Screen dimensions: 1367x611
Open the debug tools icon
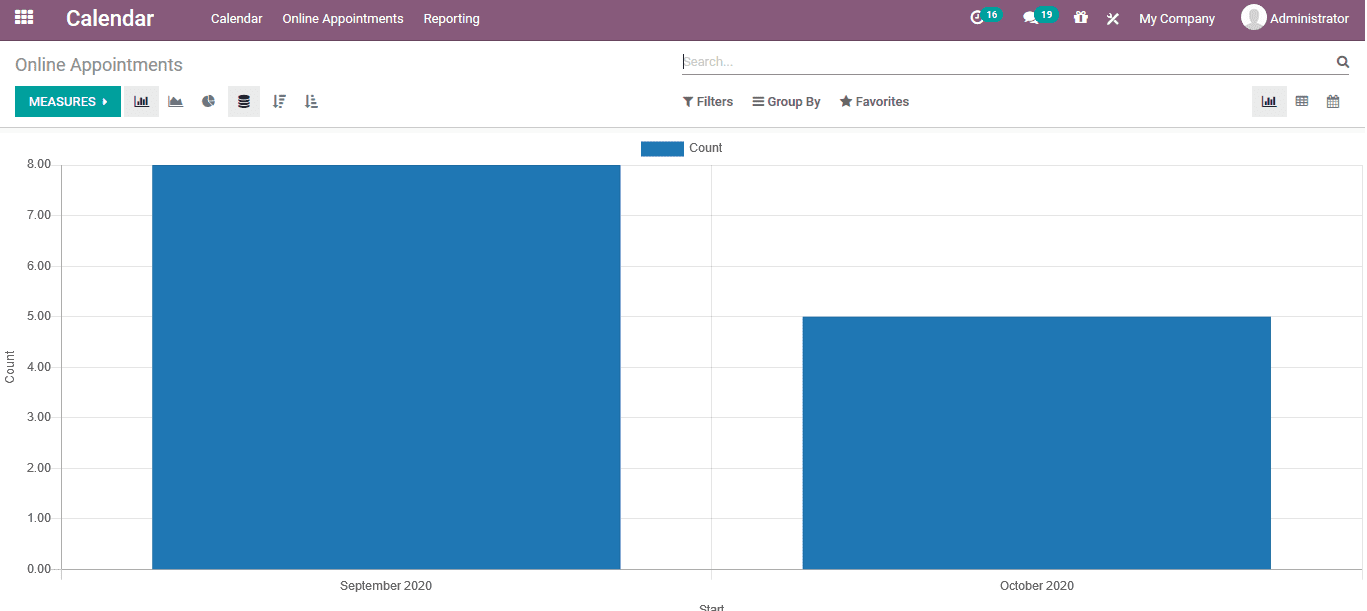1112,19
